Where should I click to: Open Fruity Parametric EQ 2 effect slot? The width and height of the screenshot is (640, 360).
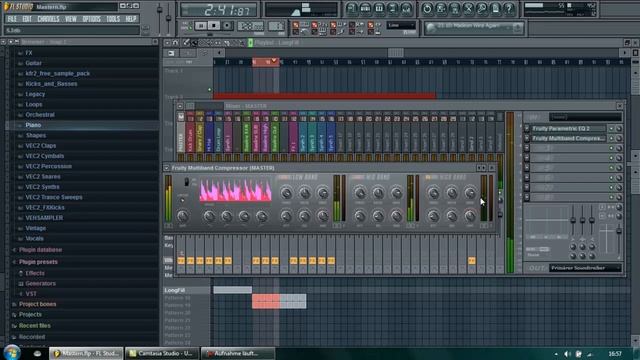click(569, 129)
